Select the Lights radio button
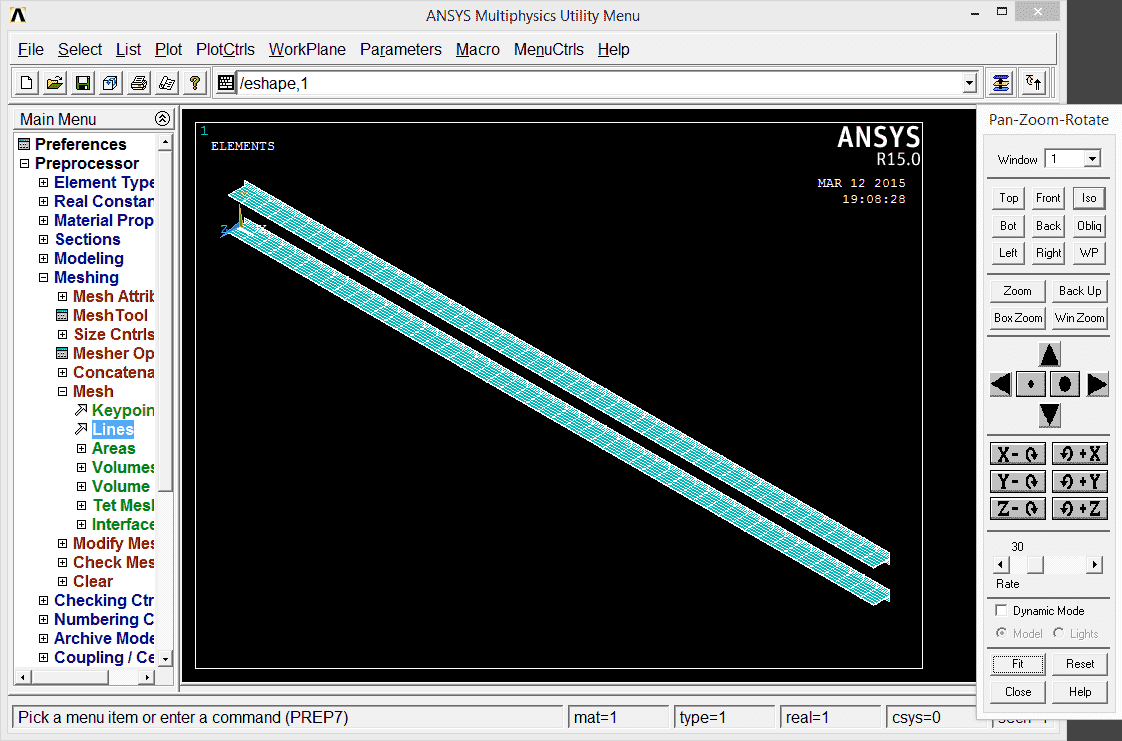1122x741 pixels. [x=1058, y=633]
